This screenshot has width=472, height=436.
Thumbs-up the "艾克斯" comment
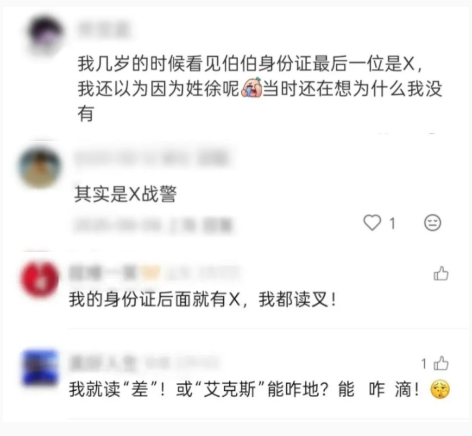click(x=441, y=363)
